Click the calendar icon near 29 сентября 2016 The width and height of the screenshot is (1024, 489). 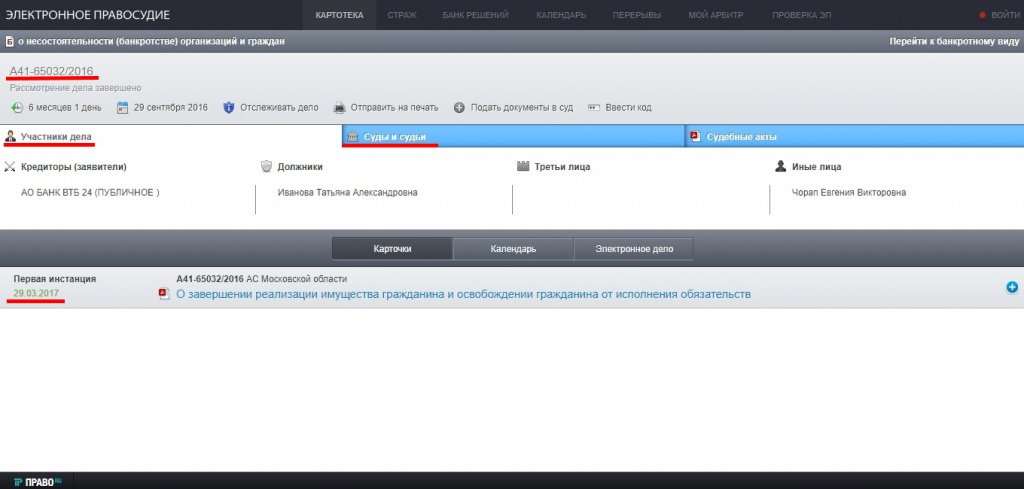(123, 107)
